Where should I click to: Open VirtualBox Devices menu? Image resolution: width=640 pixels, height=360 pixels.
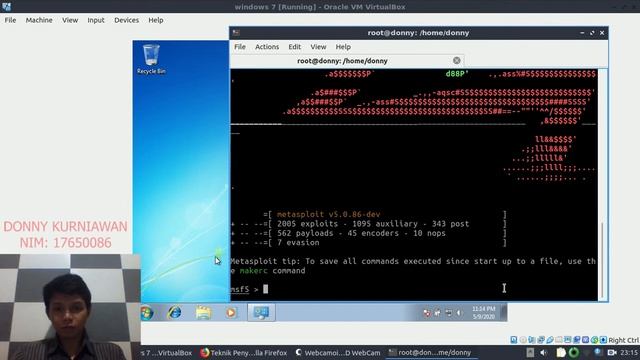pos(126,20)
